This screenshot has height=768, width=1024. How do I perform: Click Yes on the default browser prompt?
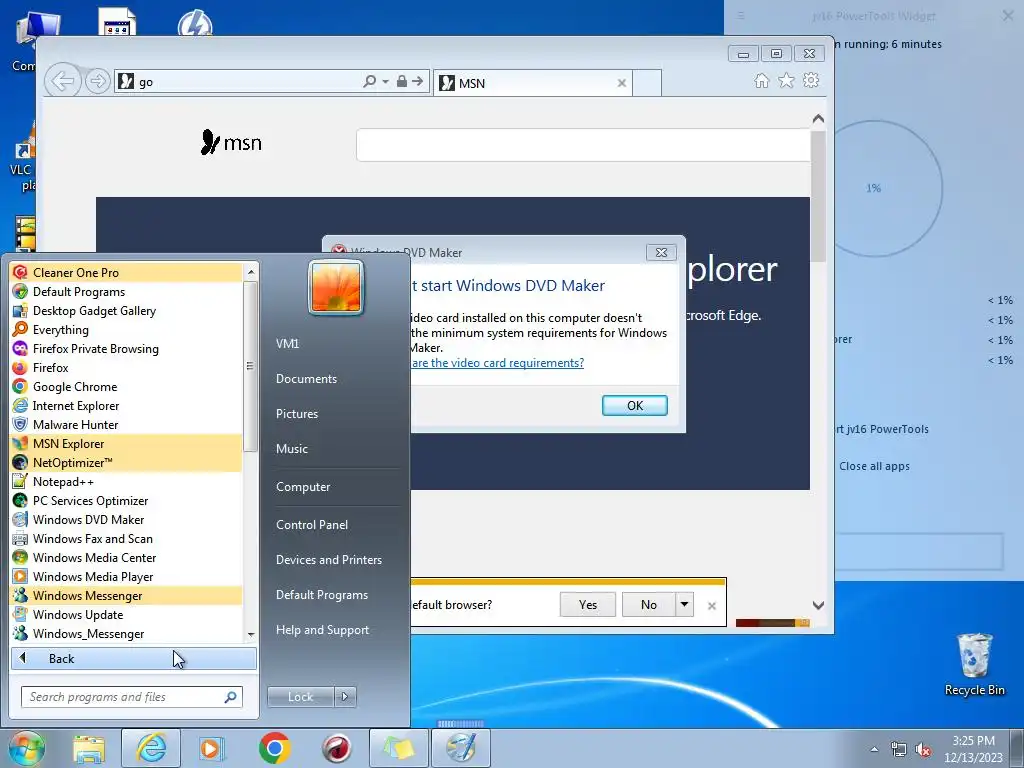click(x=588, y=604)
